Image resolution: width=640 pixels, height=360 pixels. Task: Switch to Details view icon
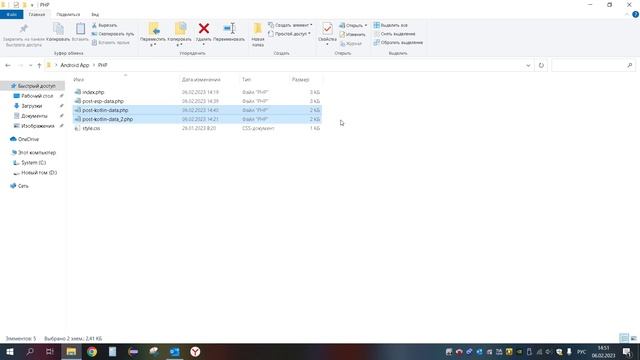pos(624,338)
